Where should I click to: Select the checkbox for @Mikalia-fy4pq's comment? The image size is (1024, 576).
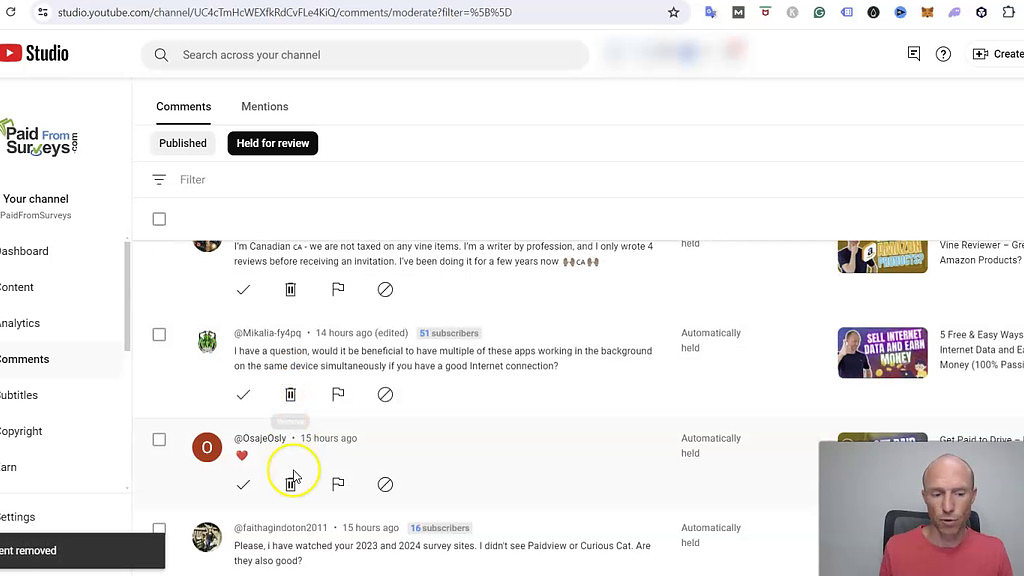(159, 334)
